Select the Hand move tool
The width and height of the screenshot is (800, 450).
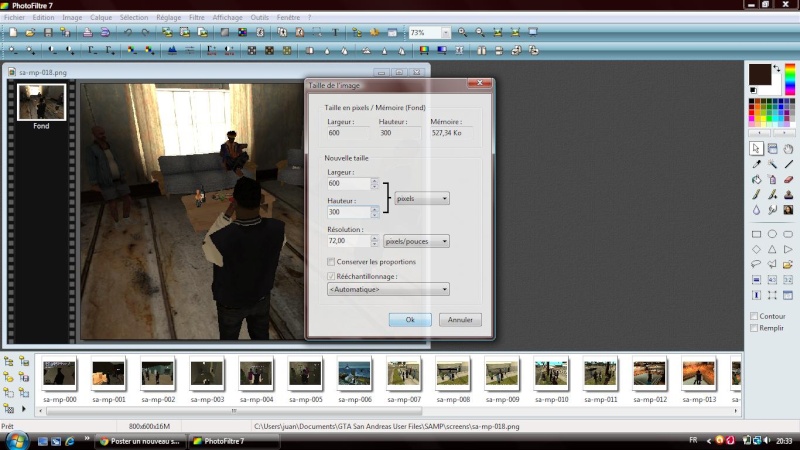click(x=788, y=148)
